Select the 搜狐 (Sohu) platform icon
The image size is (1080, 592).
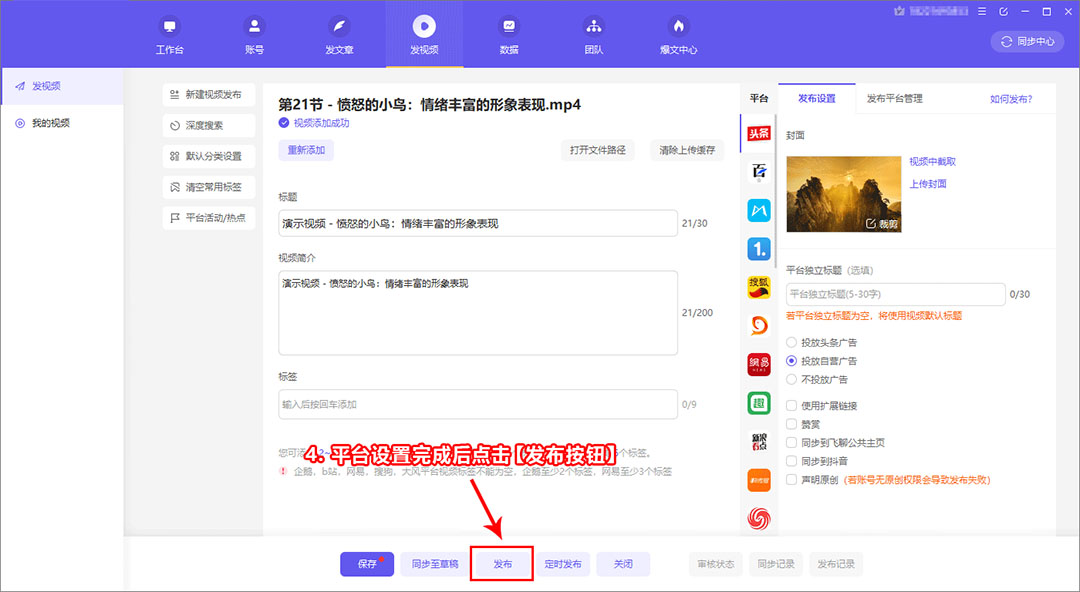(758, 287)
